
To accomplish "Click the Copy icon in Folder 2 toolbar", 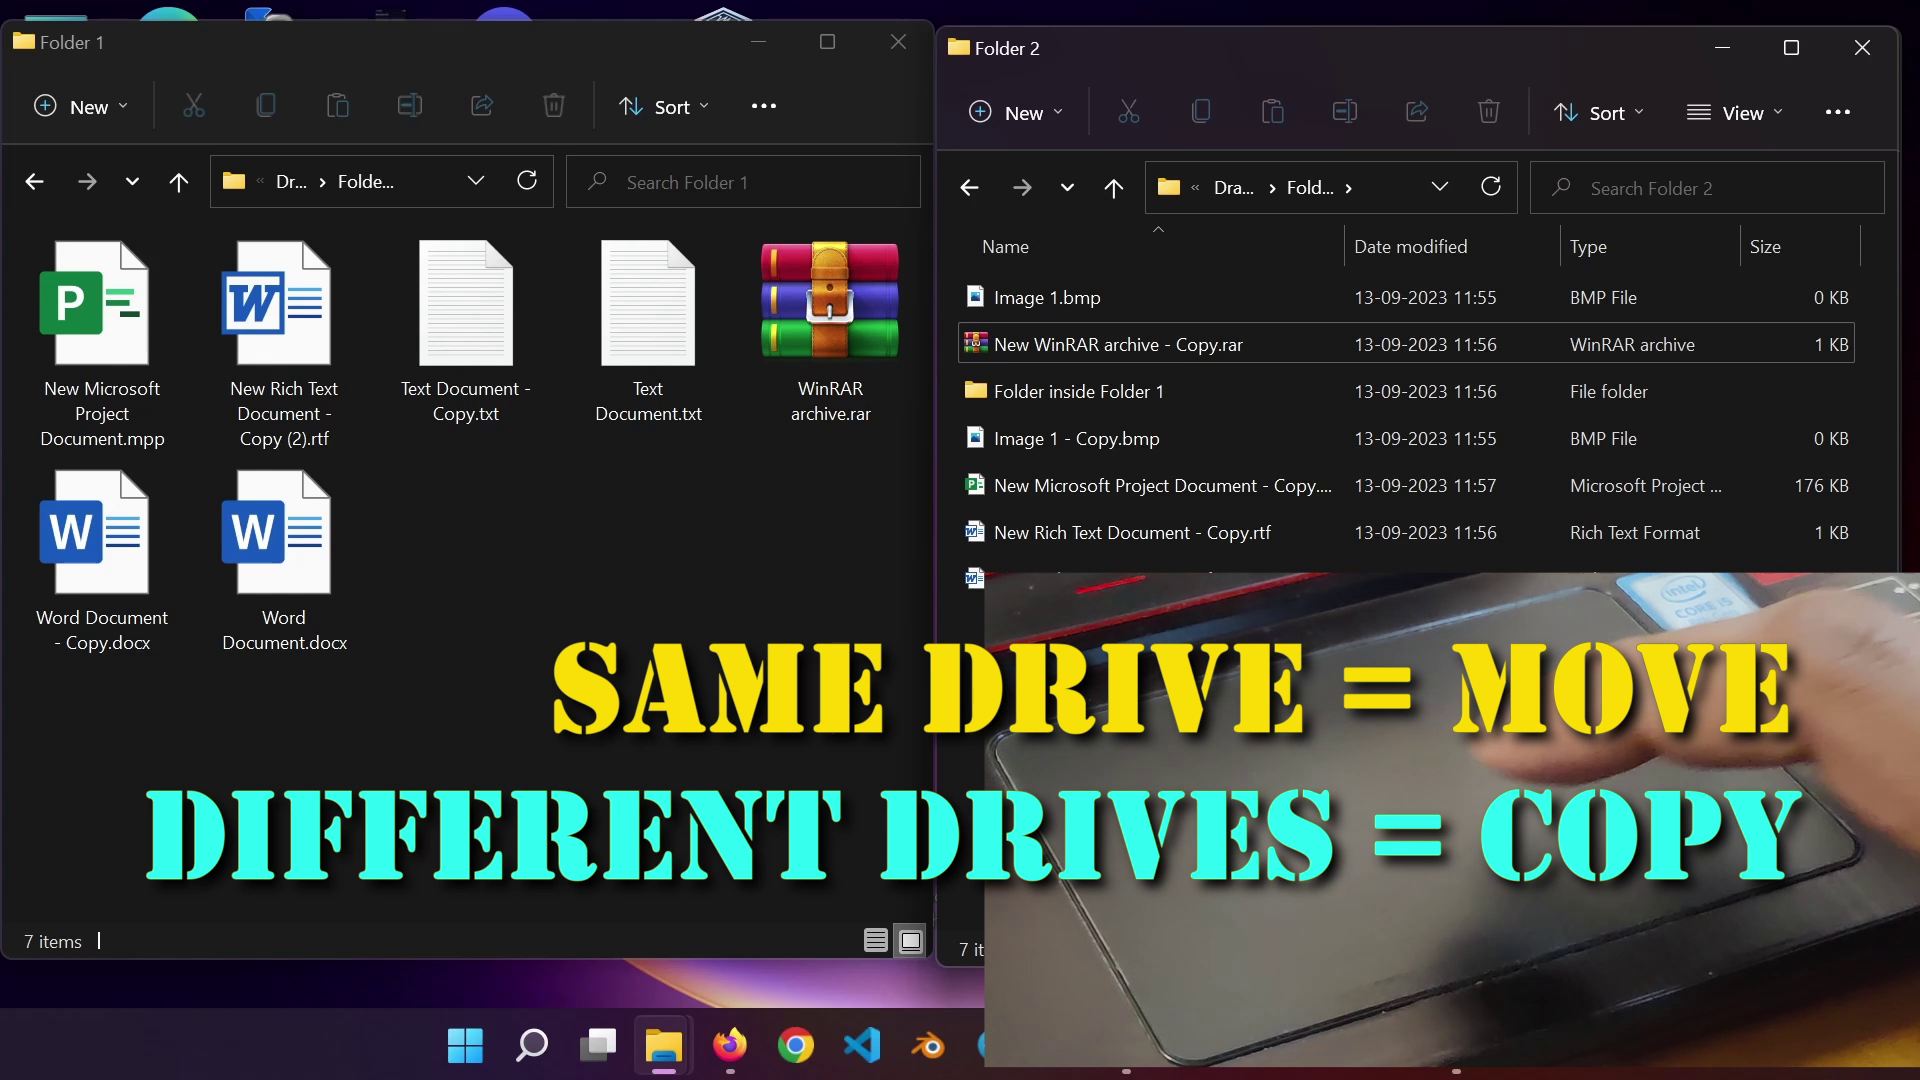I will click(x=1201, y=111).
